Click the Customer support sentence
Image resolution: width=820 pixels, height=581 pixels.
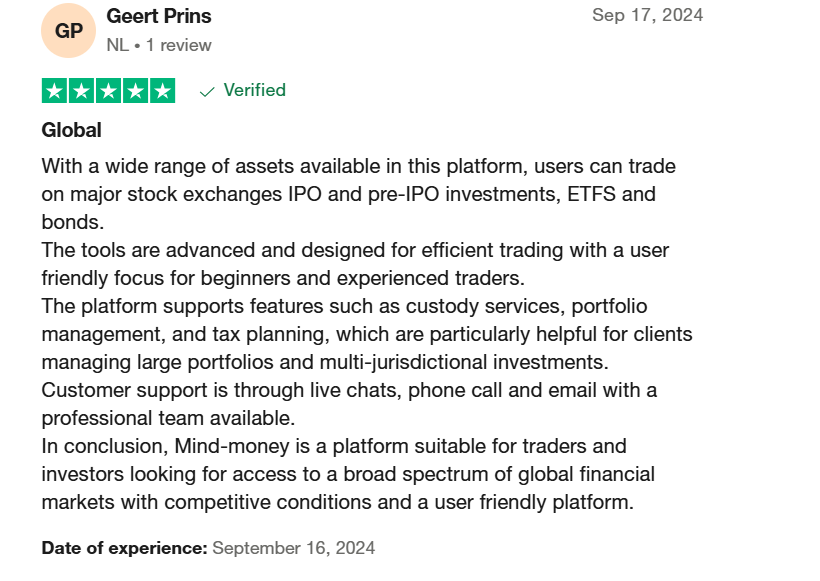[349, 404]
